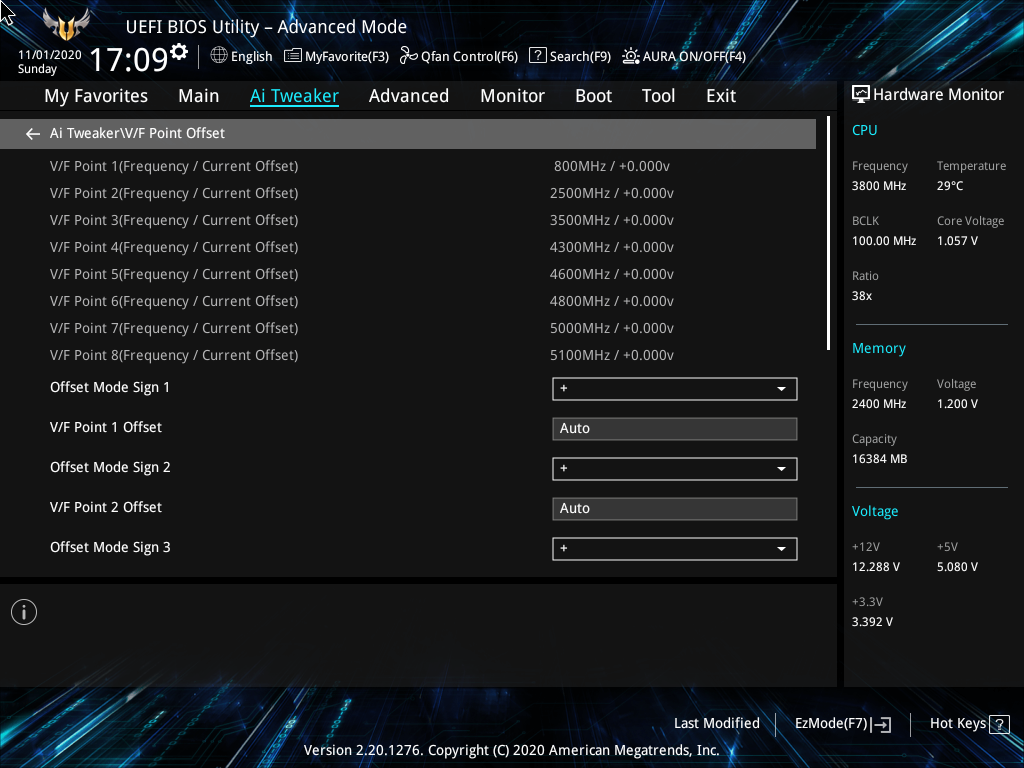Open the Last Modified log
The image size is (1024, 768).
pyautogui.click(x=716, y=723)
